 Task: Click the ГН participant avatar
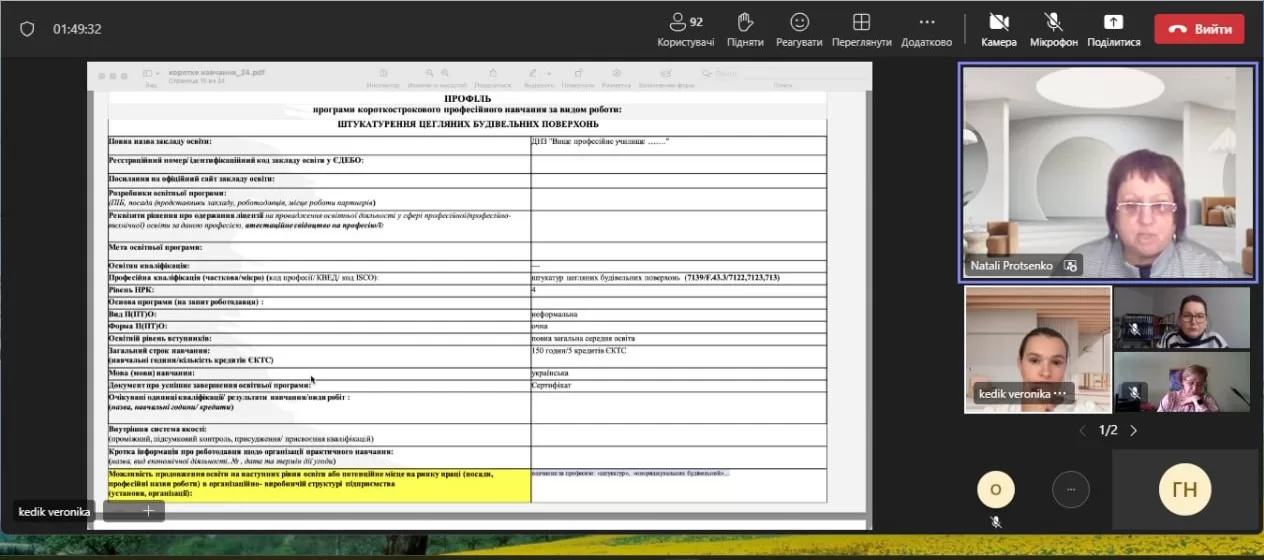(x=1184, y=489)
